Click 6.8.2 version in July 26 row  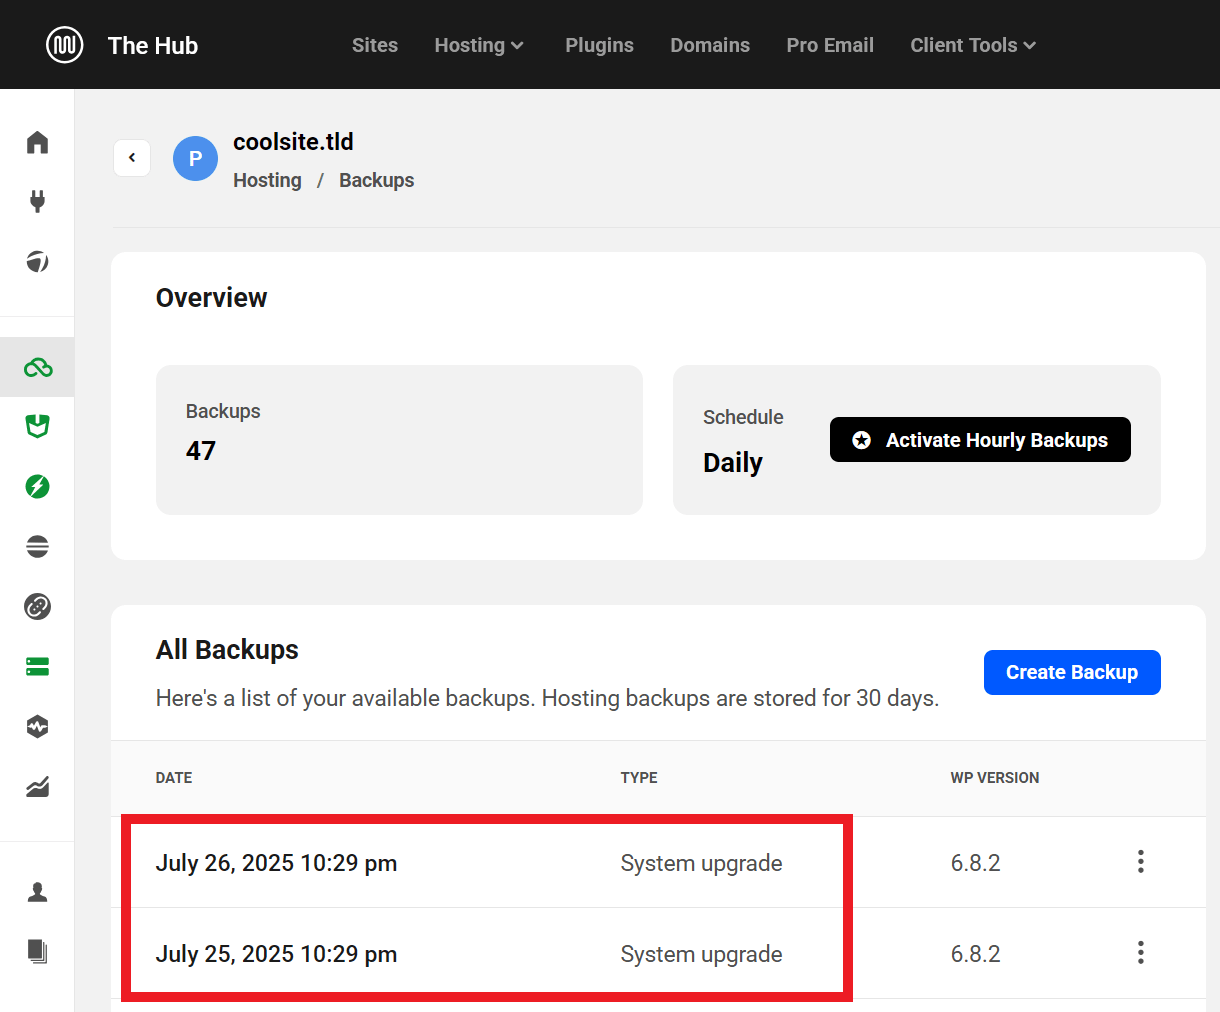(x=976, y=863)
